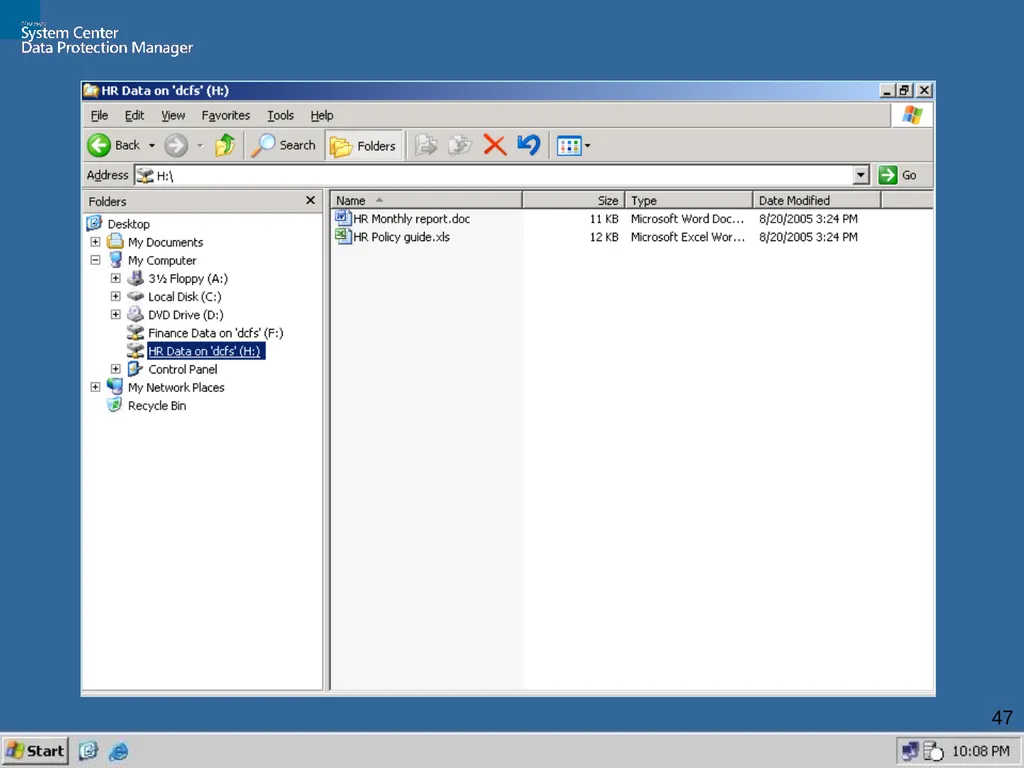
Task: Sort files by the Type column header
Action: (x=689, y=200)
